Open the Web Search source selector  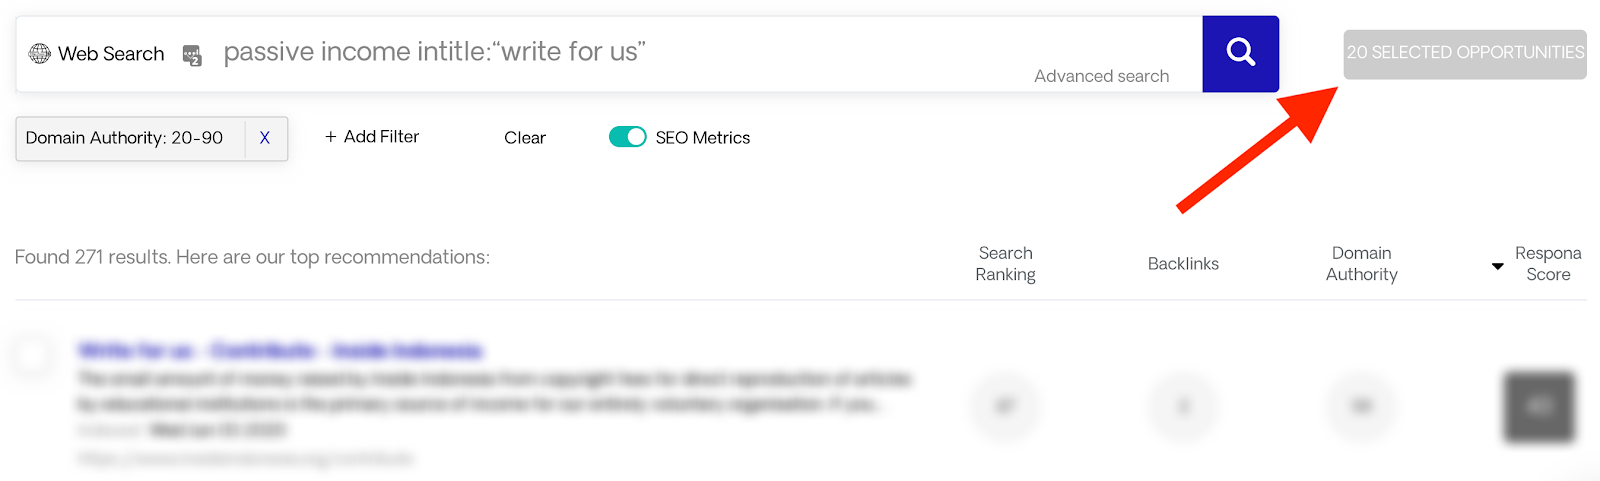pos(97,54)
